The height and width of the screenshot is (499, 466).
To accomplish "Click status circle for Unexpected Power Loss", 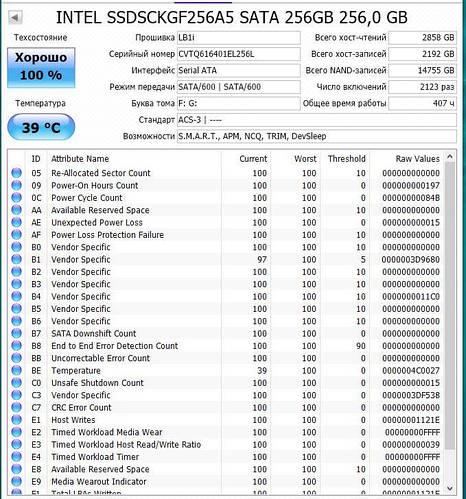I will [16, 222].
